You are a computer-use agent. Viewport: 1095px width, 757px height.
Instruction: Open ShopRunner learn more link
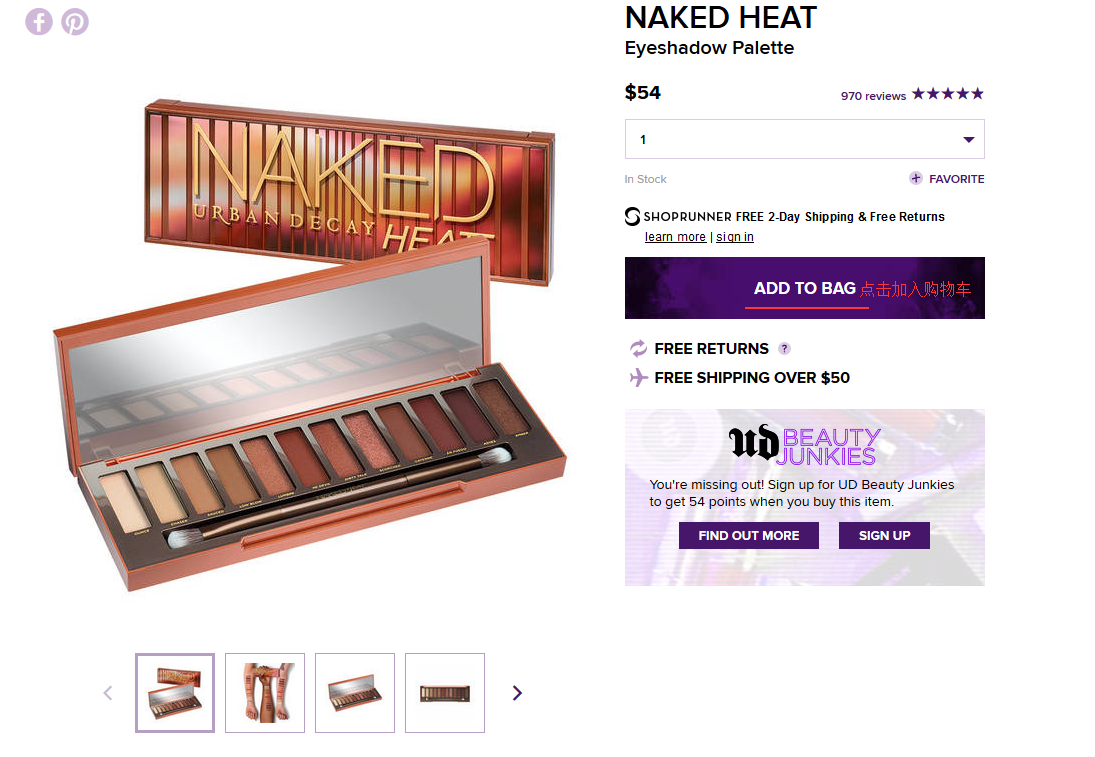[675, 237]
